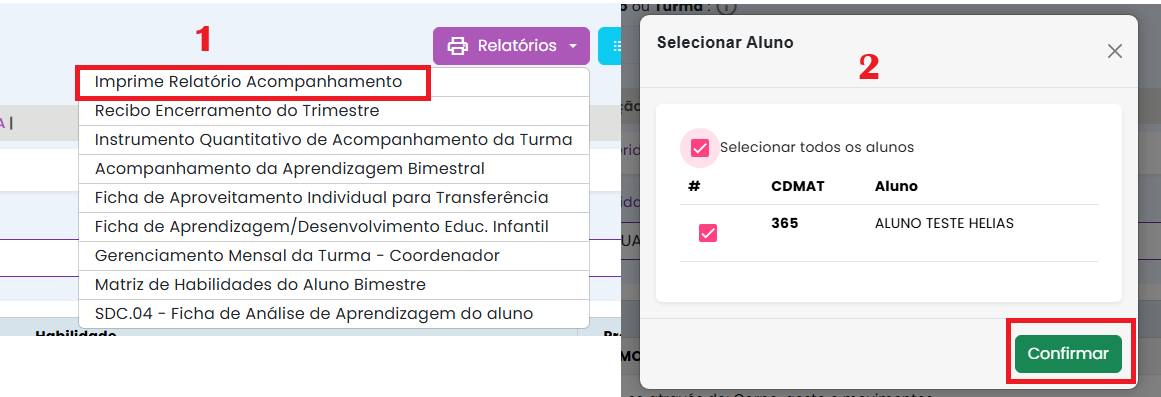
Task: Click the printer icon on Relatórios button
Action: (x=458, y=46)
